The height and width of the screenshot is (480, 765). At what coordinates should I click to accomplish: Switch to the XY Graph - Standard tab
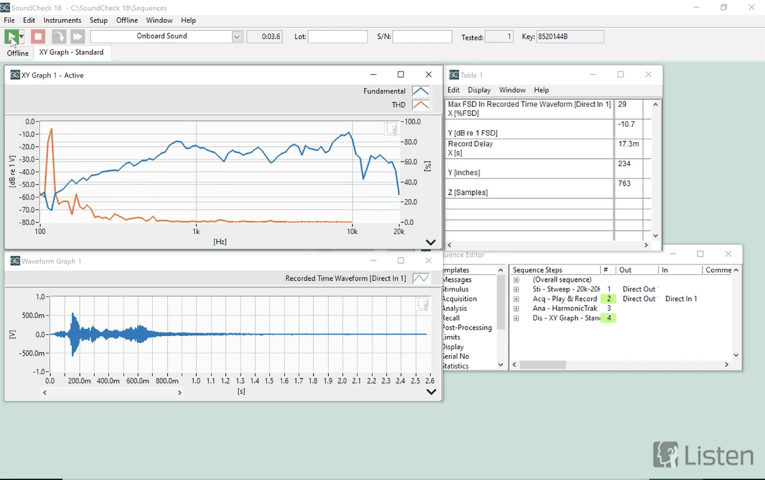[71, 52]
